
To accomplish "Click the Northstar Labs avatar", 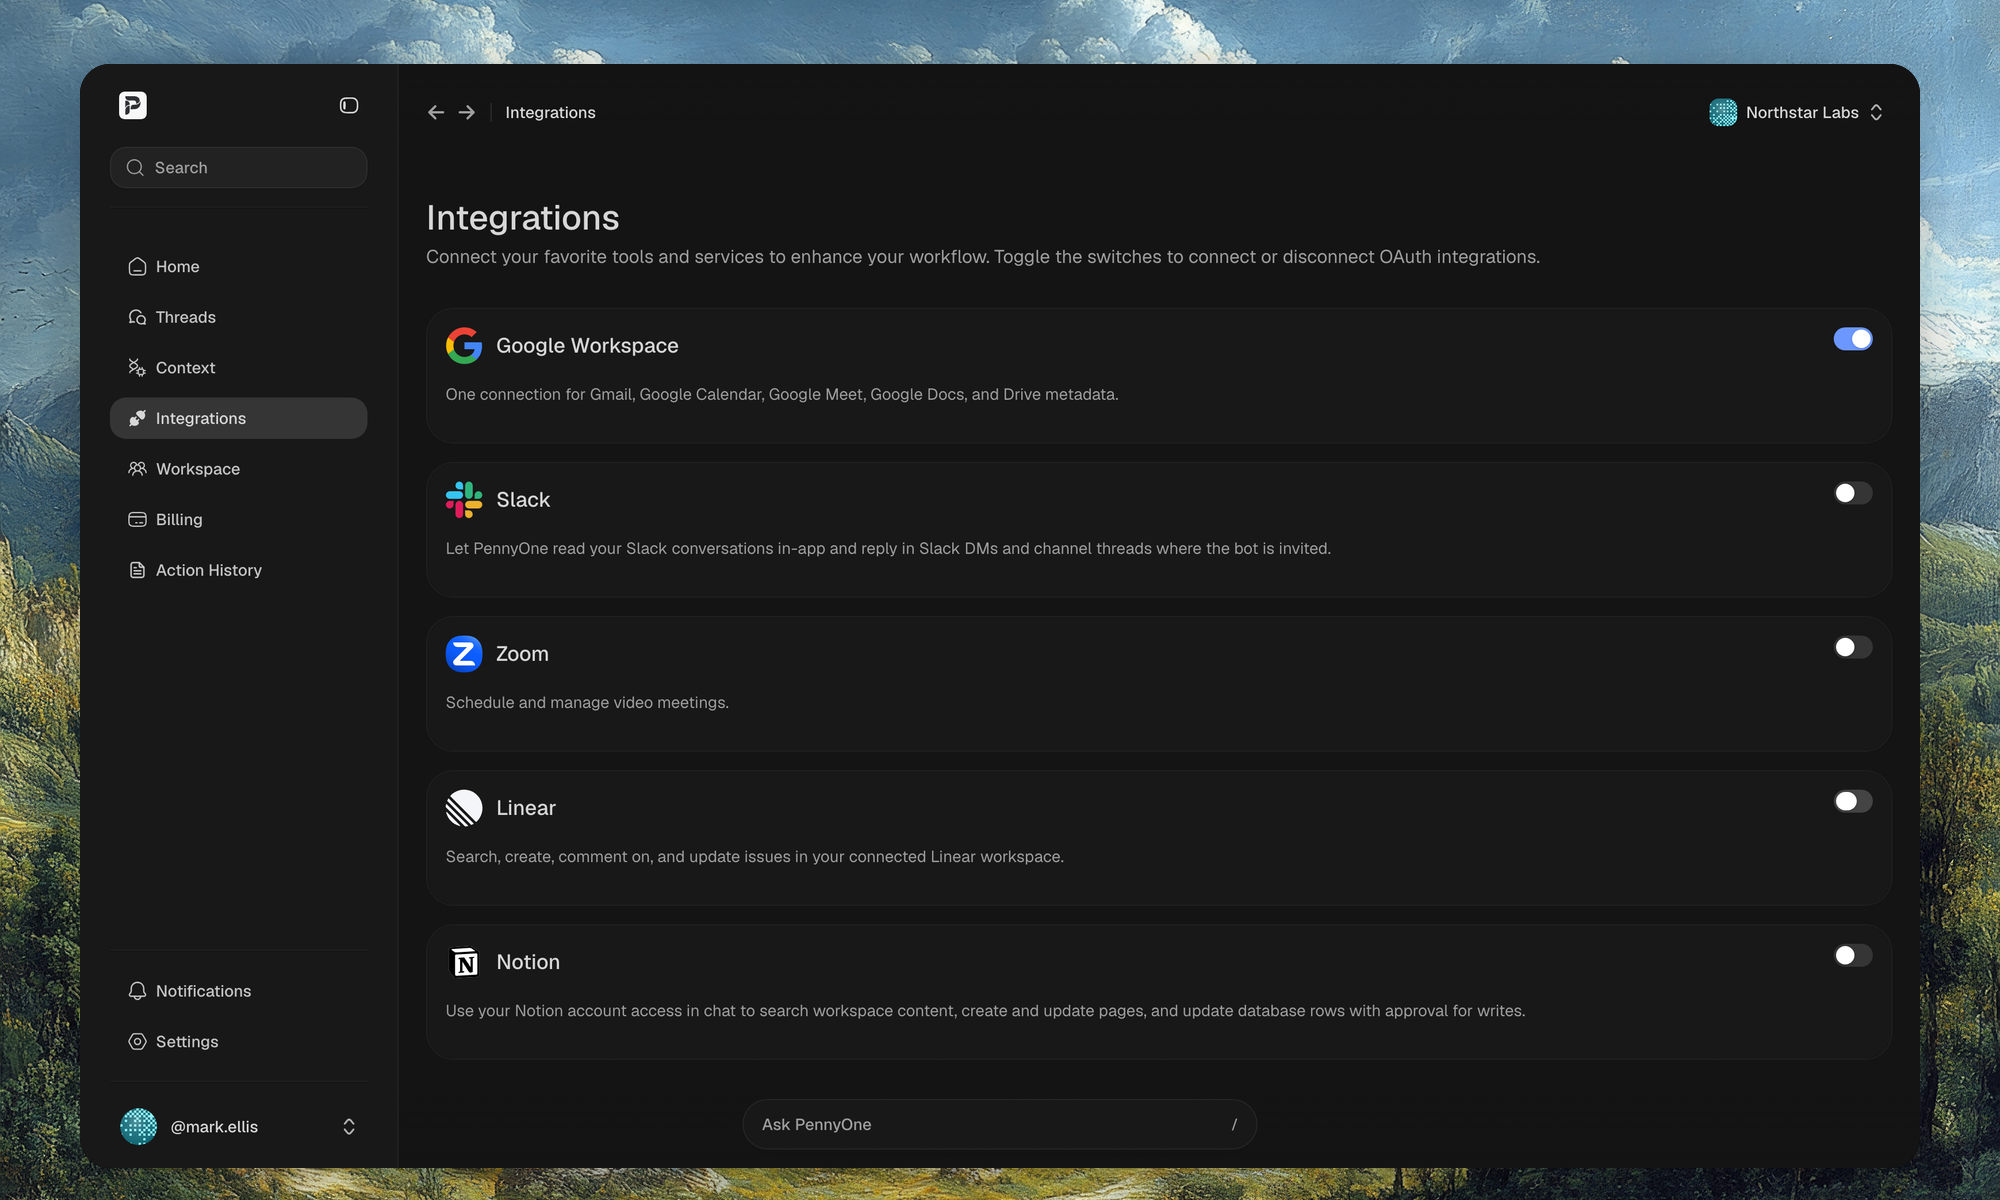I will coord(1723,112).
